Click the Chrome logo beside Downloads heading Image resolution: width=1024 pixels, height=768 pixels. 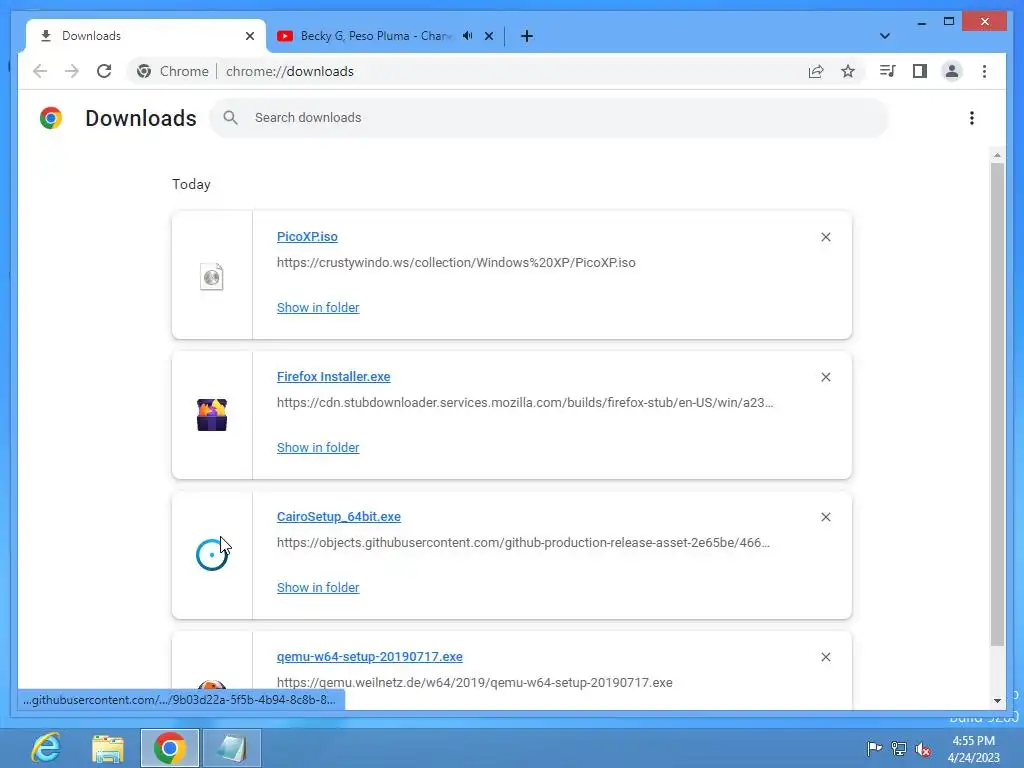[x=51, y=118]
